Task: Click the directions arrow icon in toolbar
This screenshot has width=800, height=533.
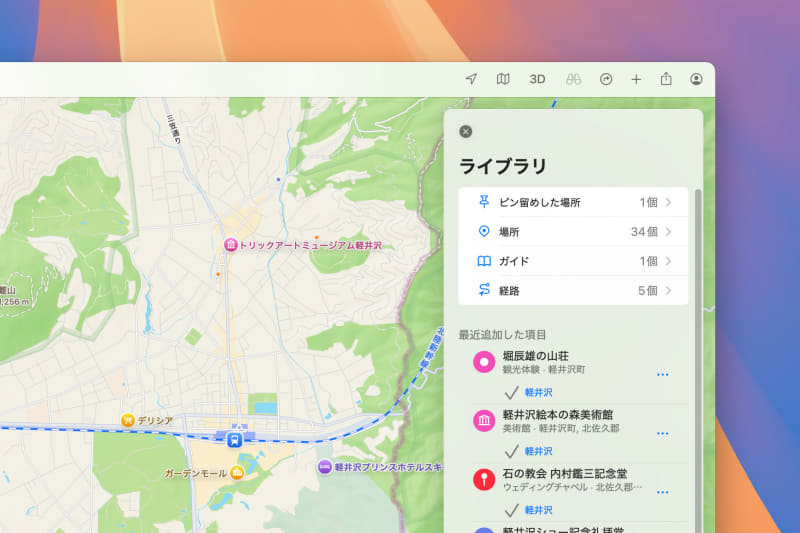Action: [x=606, y=79]
